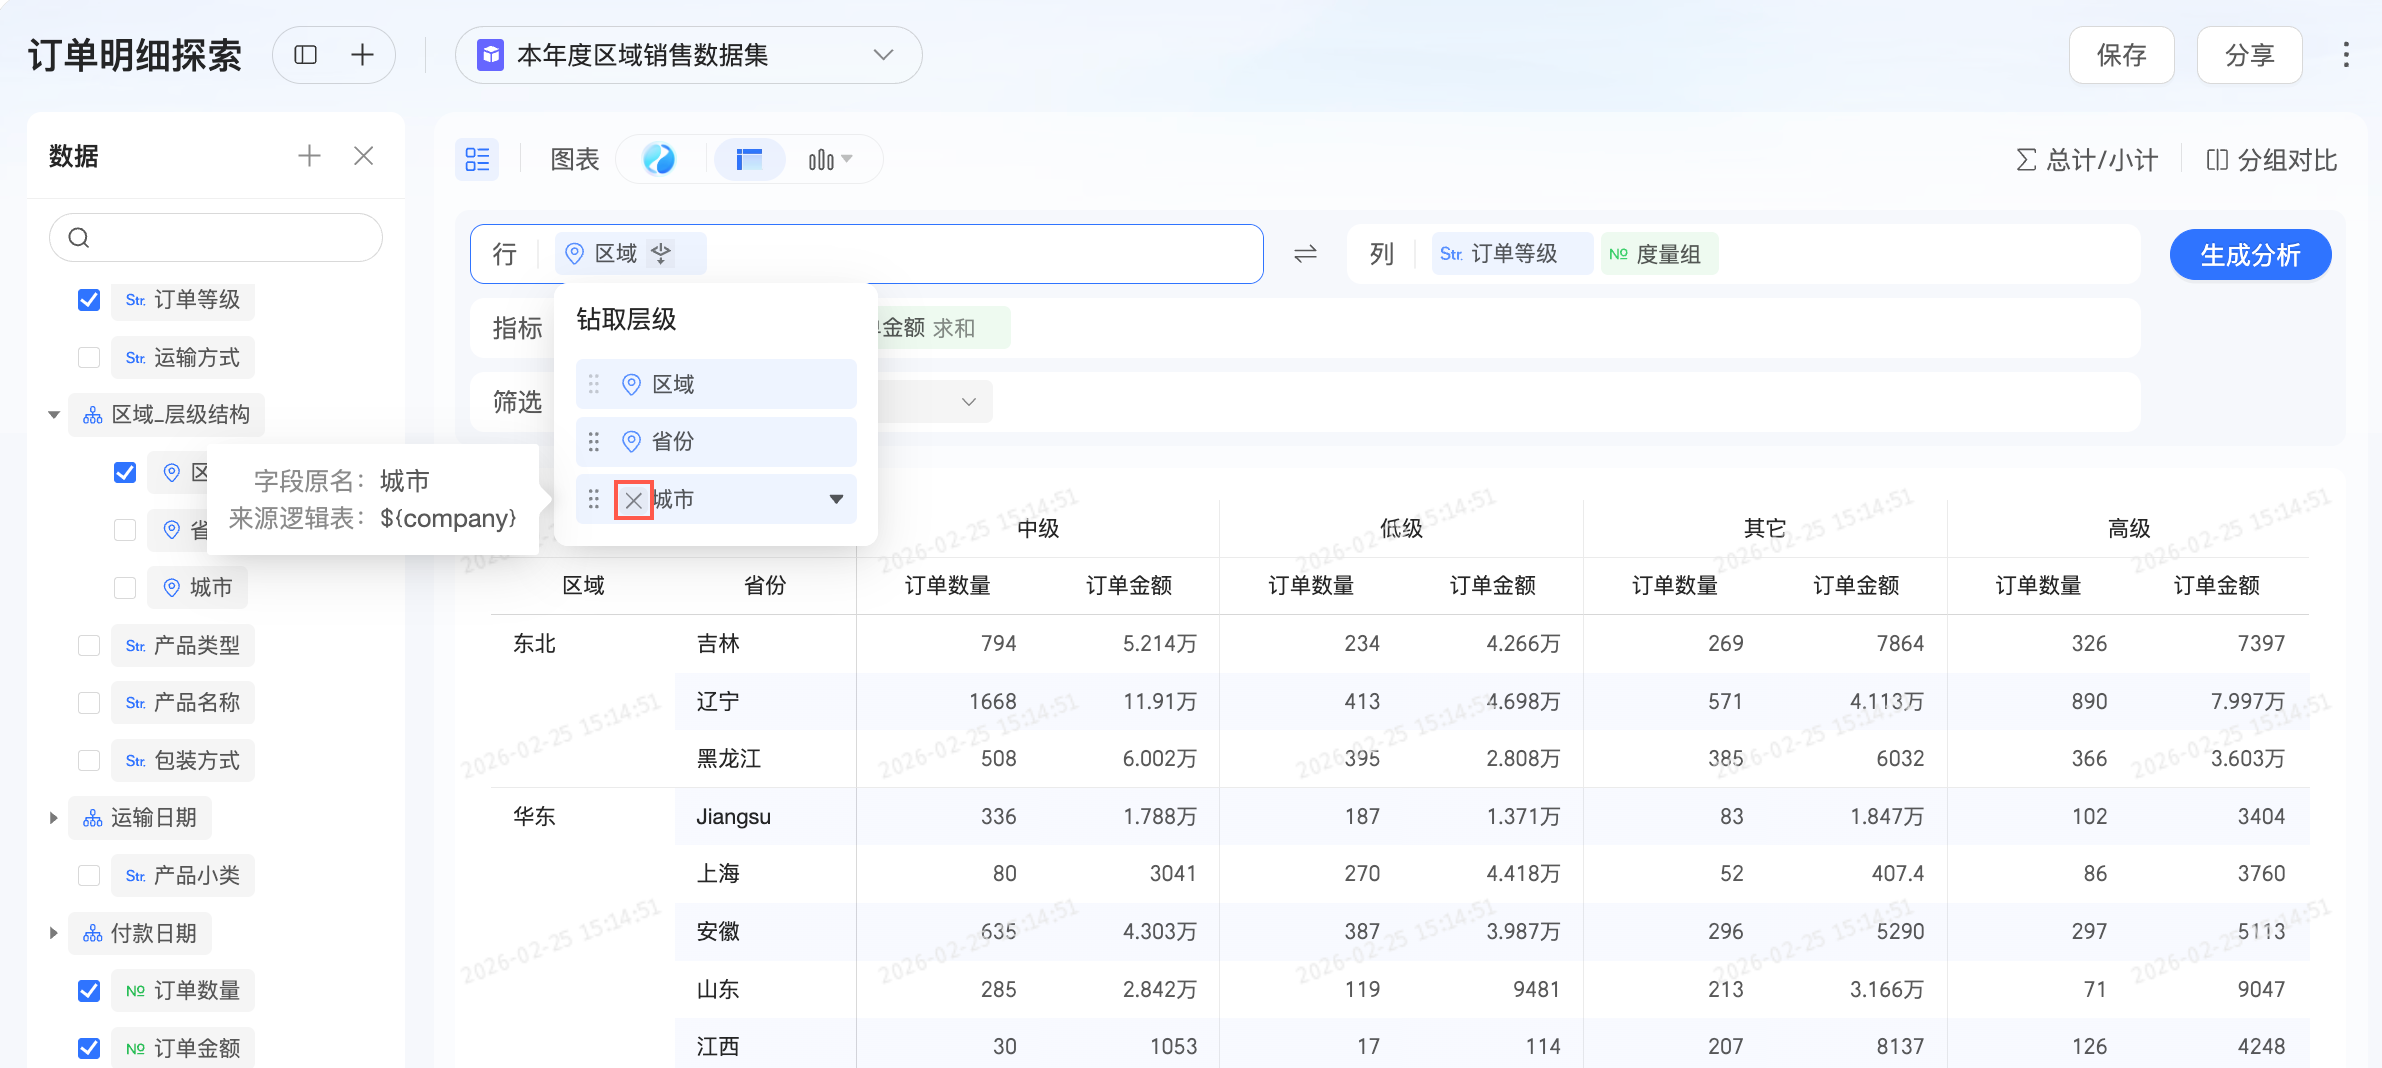Open the 城市 drill level dropdown arrow

[836, 500]
